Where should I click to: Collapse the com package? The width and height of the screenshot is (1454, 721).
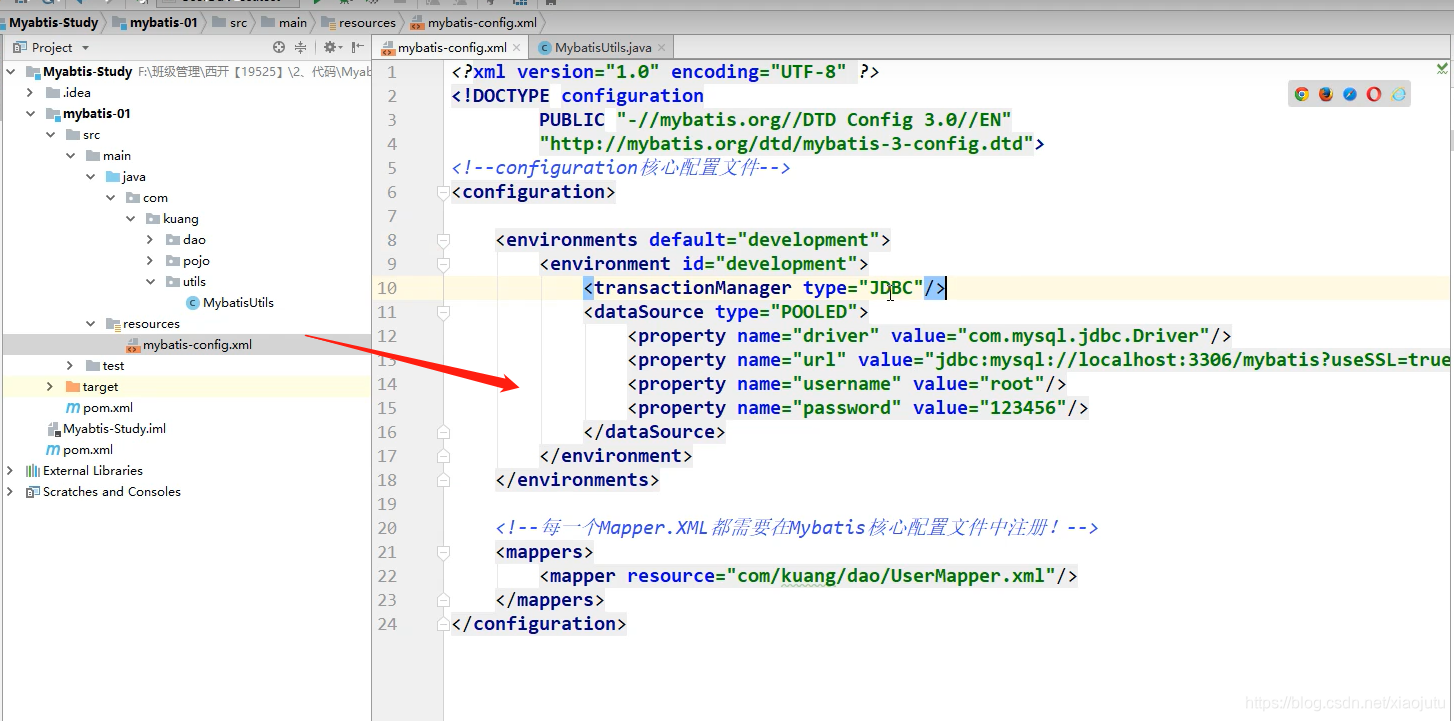click(x=110, y=197)
